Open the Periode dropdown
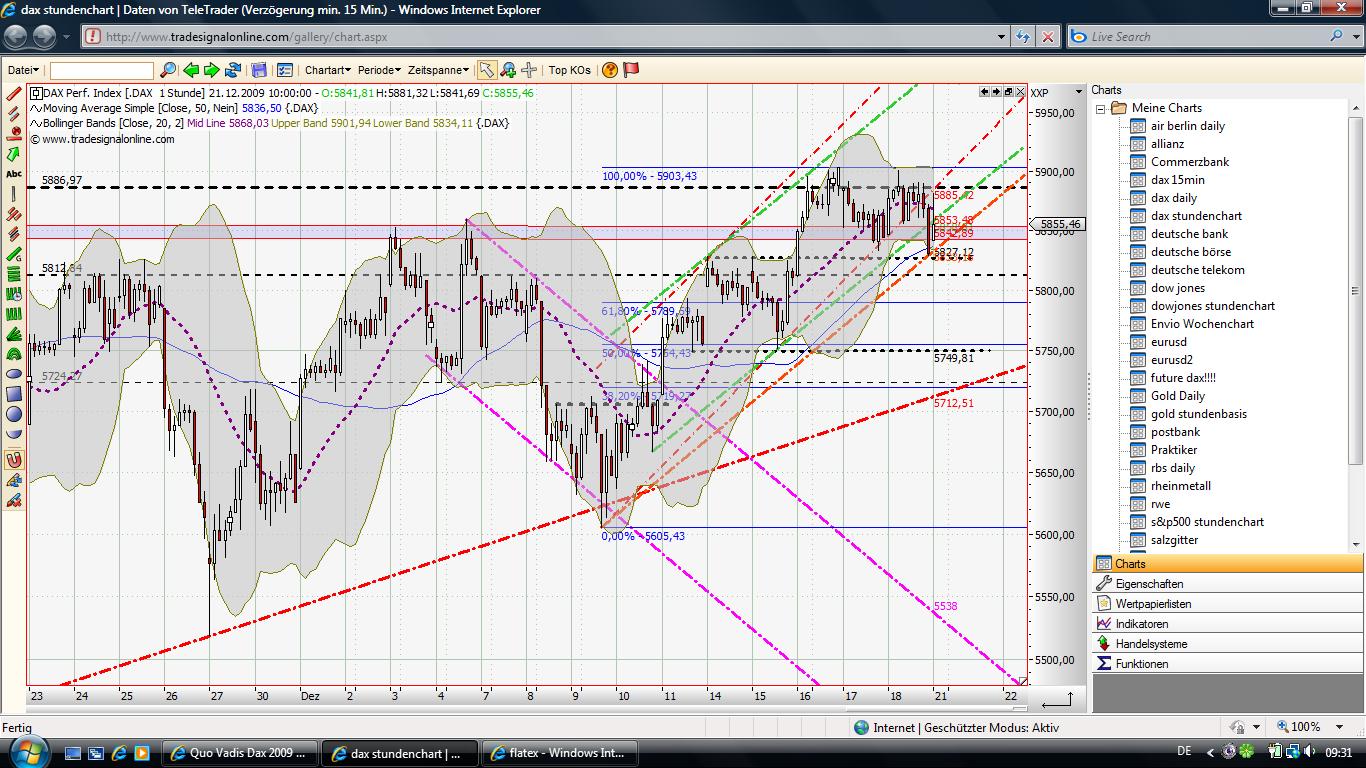This screenshot has height=768, width=1366. 379,70
